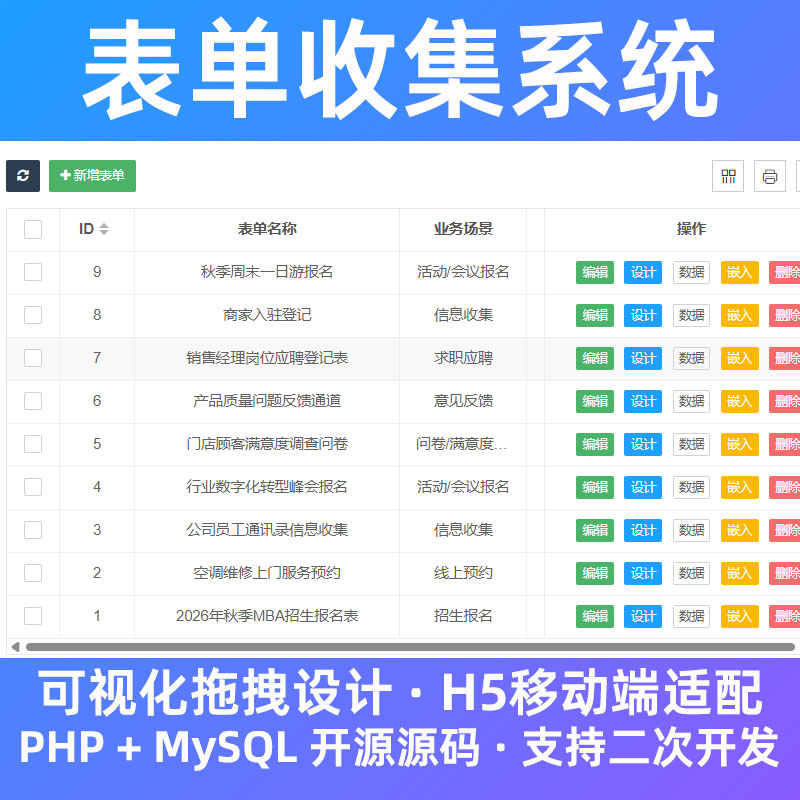This screenshot has width=800, height=800.
Task: Click 编辑 for 行业数字化转型峰会报名
Action: point(595,487)
